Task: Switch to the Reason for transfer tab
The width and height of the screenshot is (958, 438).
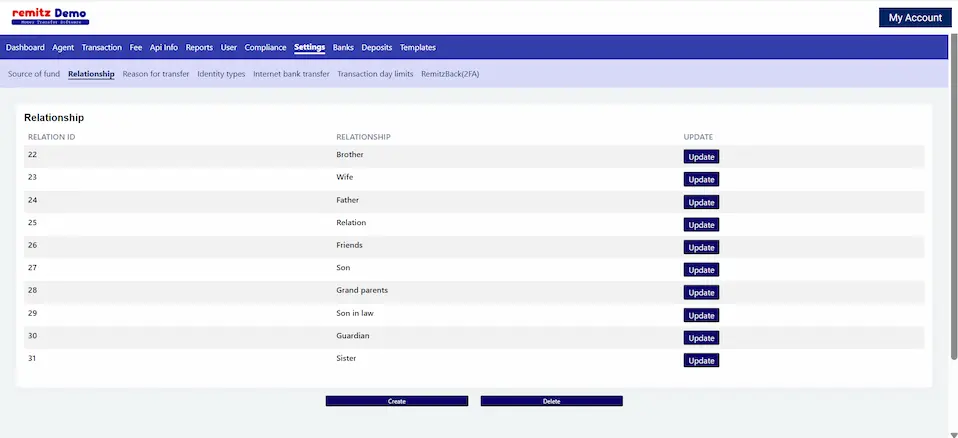Action: (156, 74)
